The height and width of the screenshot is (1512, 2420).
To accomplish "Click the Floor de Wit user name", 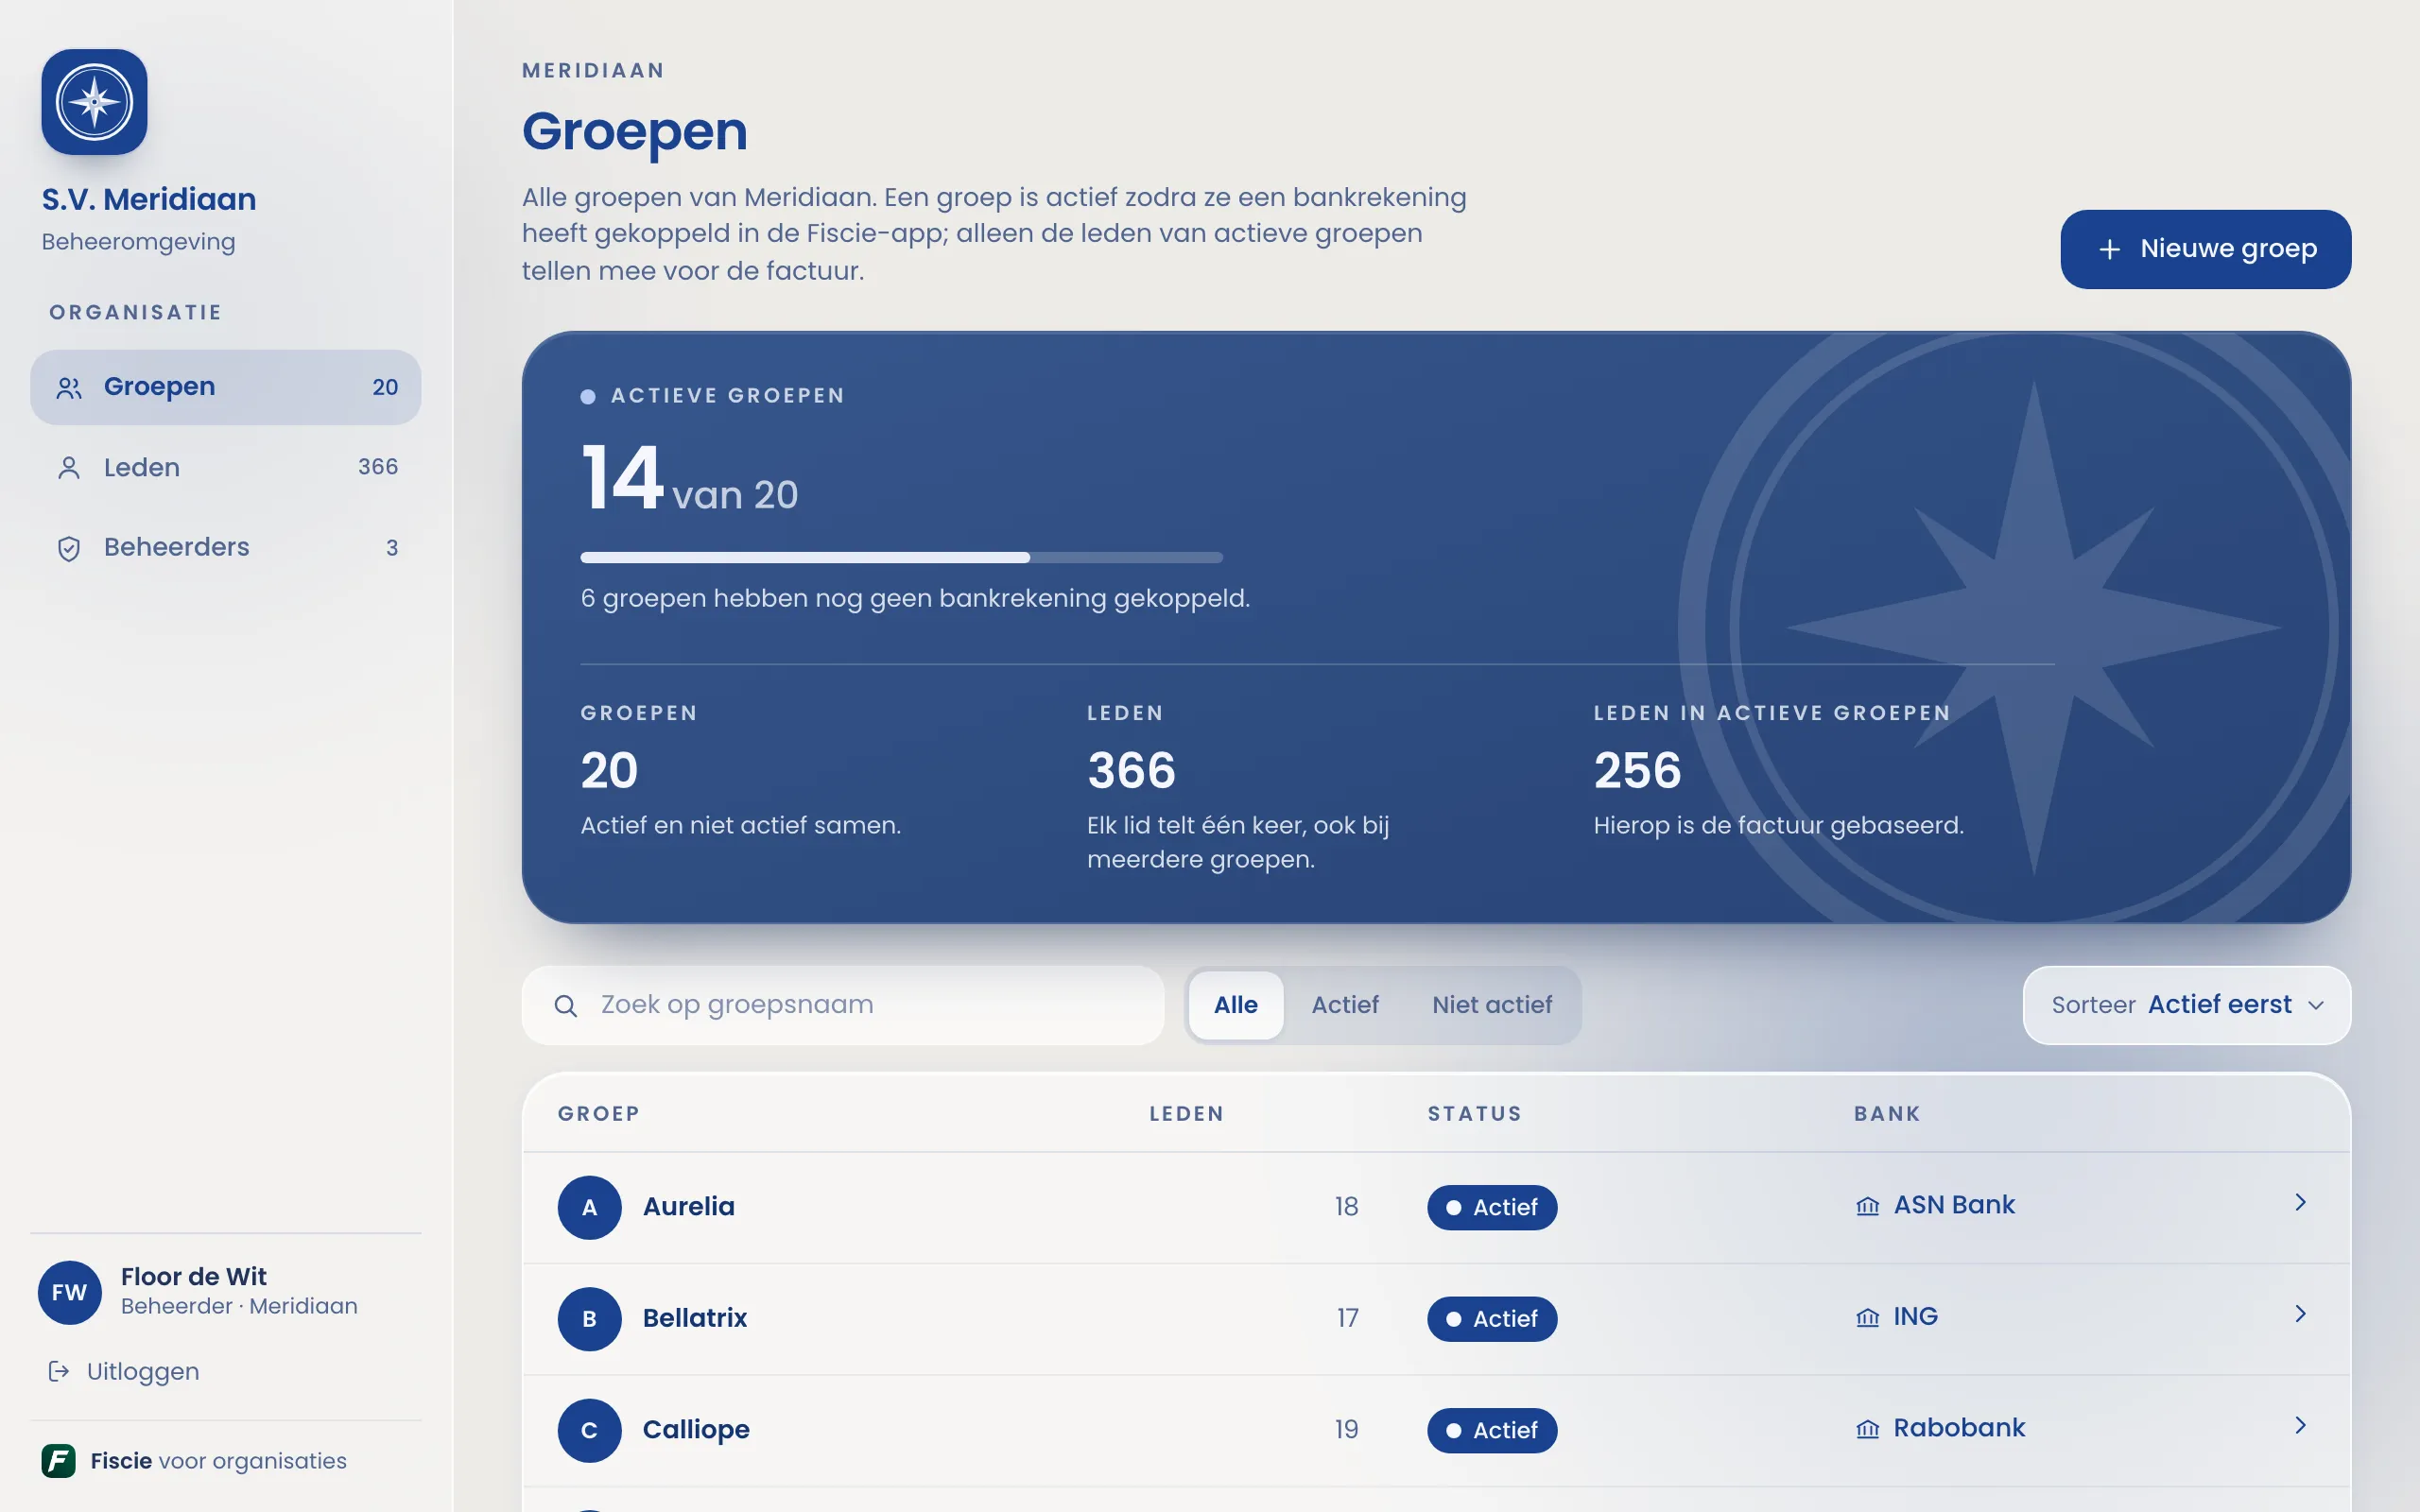I will pyautogui.click(x=194, y=1277).
